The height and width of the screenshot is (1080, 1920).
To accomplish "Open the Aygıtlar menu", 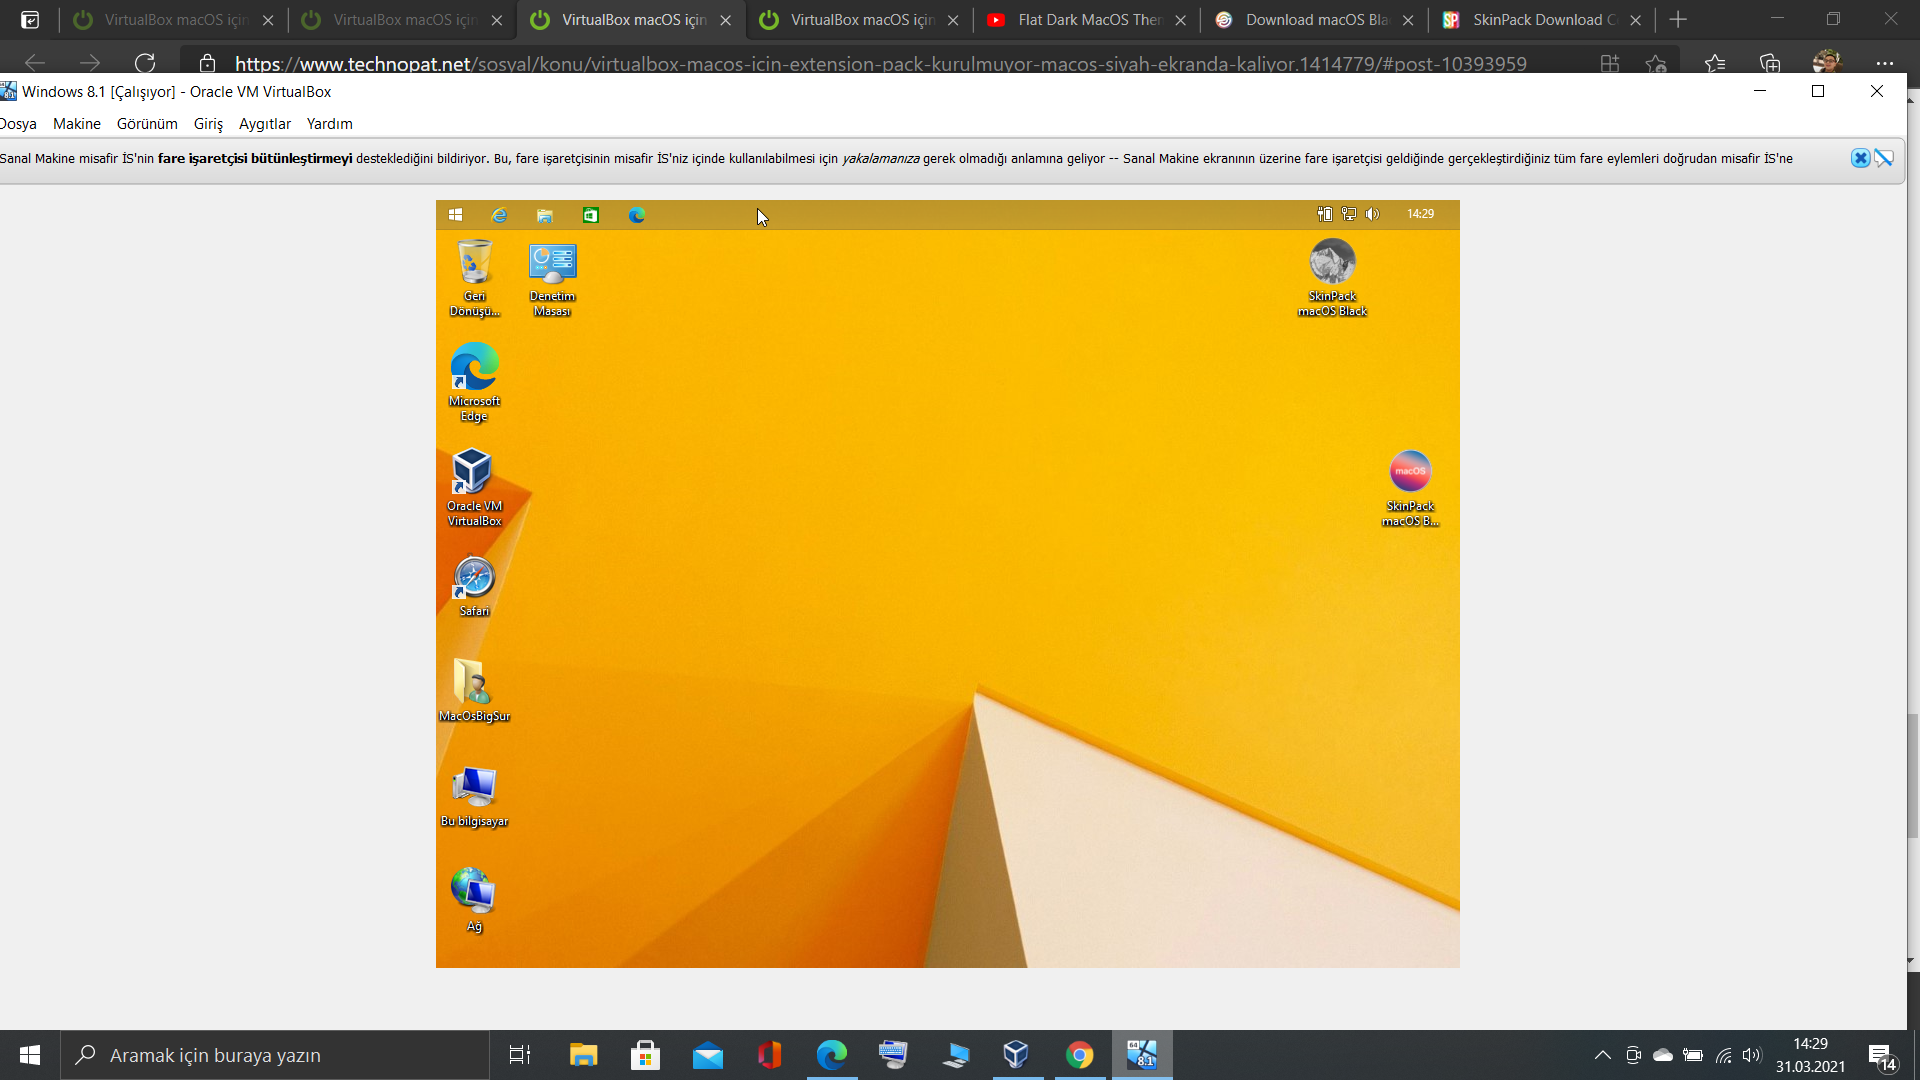I will click(x=264, y=124).
